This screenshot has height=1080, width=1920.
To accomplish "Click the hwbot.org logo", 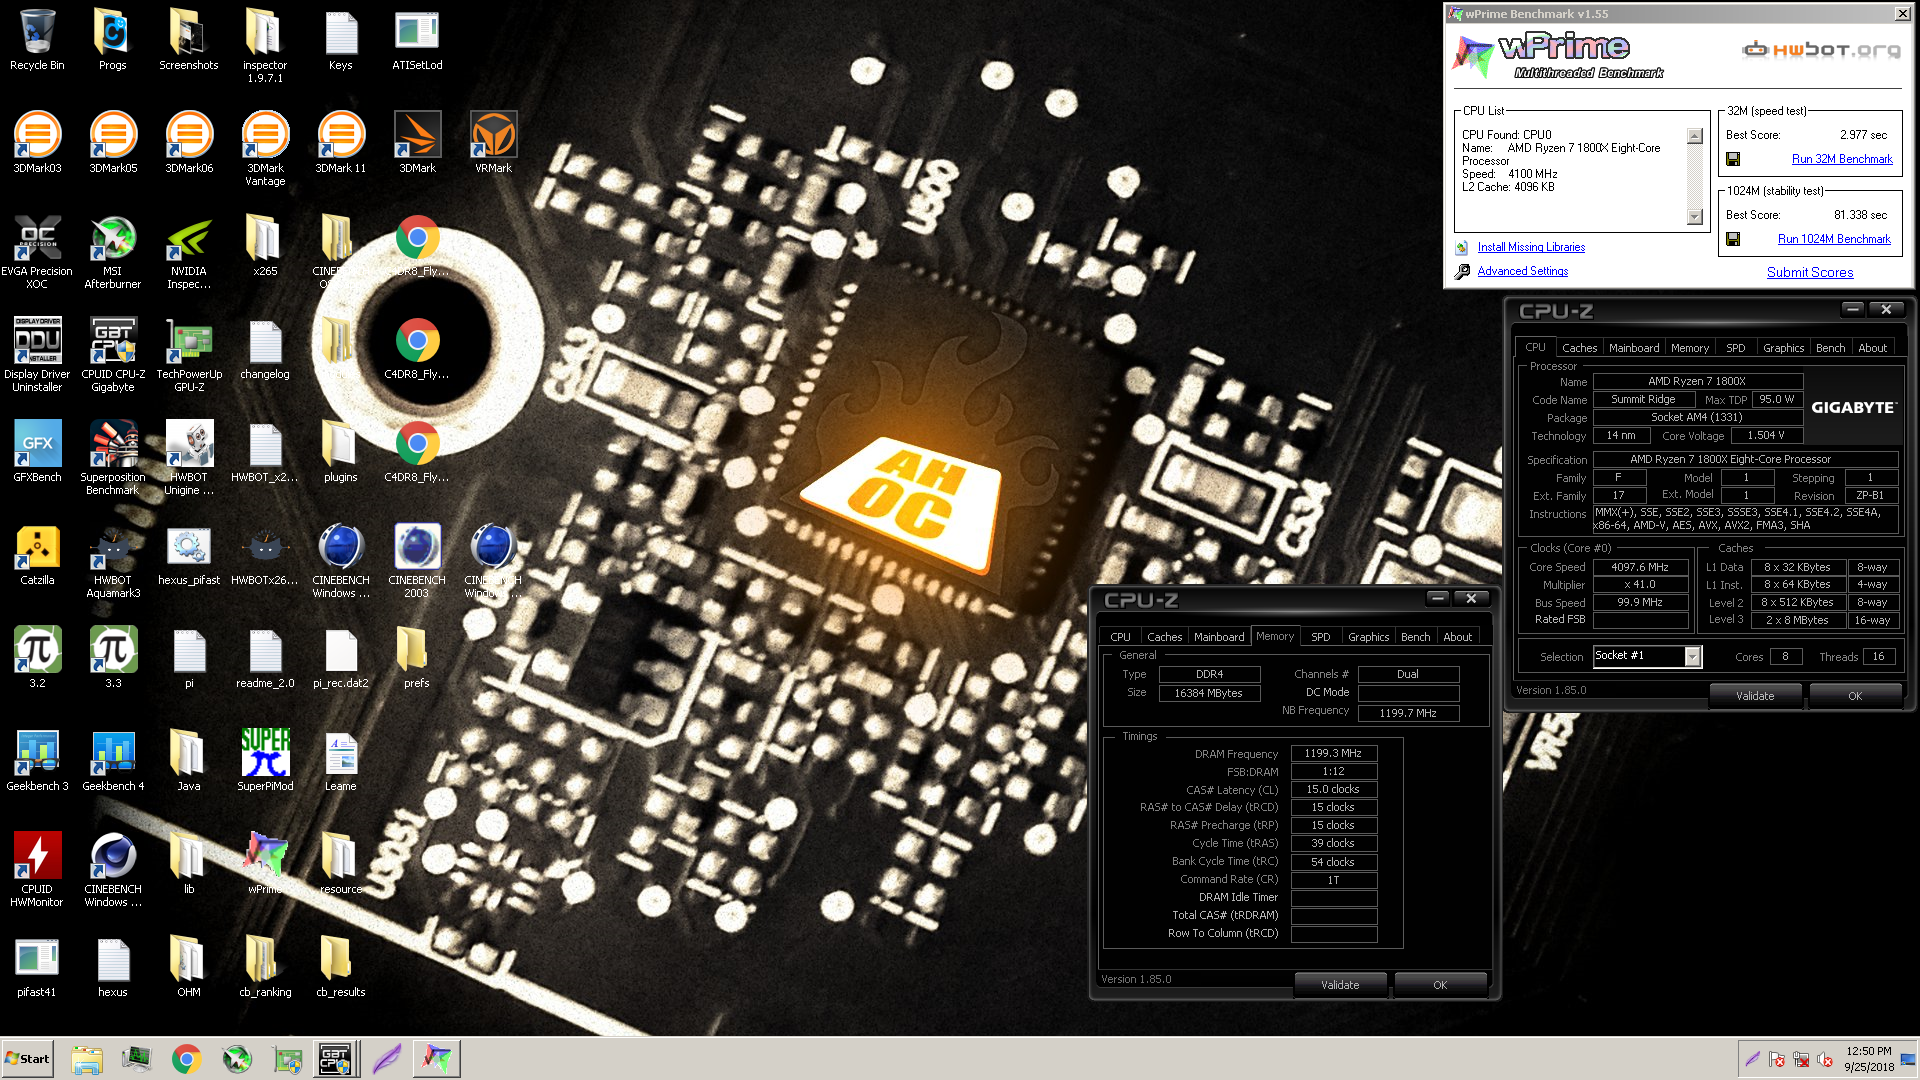I will tap(1820, 49).
